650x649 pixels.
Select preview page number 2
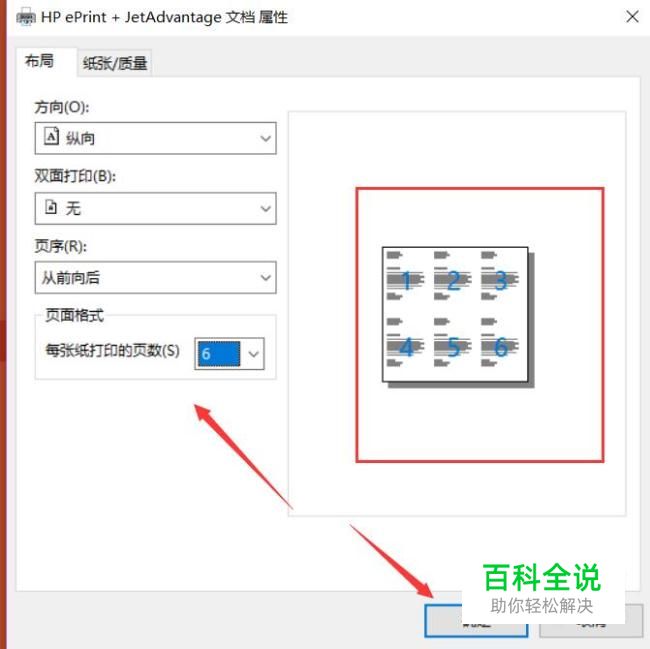pos(454,281)
